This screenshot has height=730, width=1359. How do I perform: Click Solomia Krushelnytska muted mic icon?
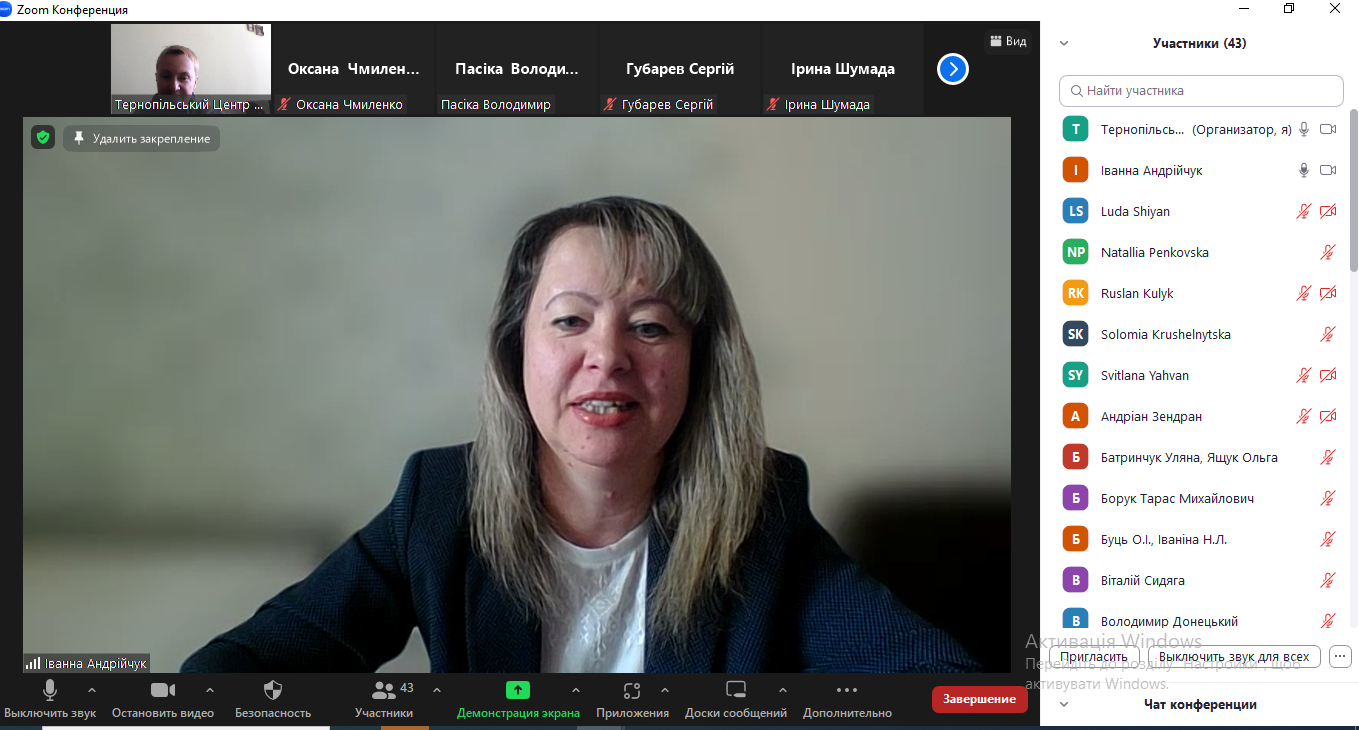(1328, 334)
